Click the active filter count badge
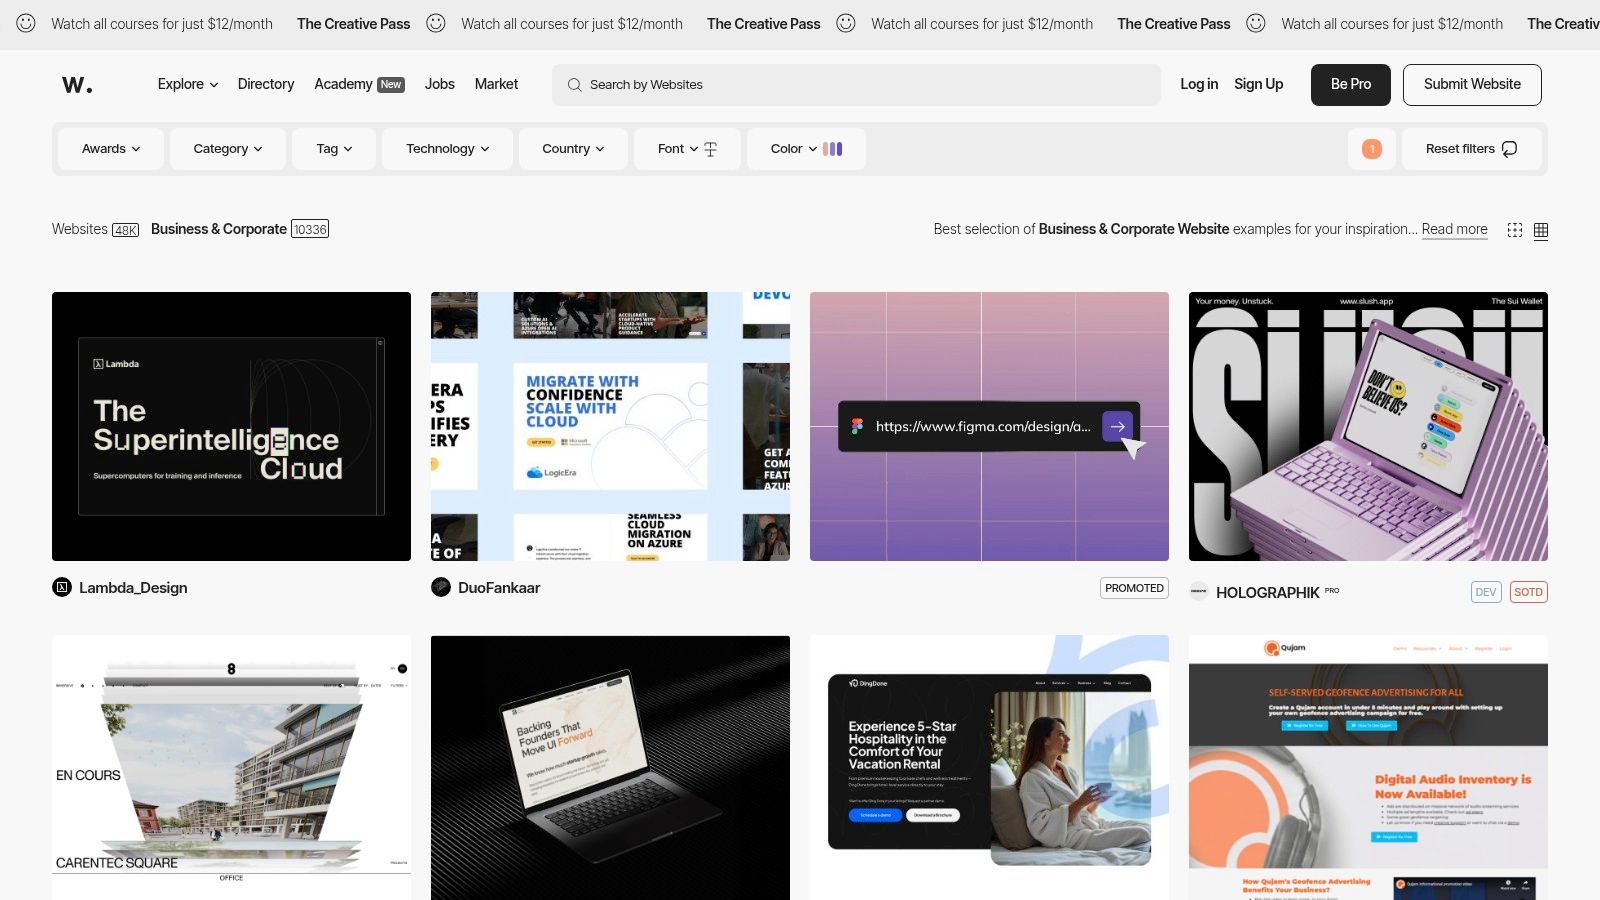 pos(1372,149)
